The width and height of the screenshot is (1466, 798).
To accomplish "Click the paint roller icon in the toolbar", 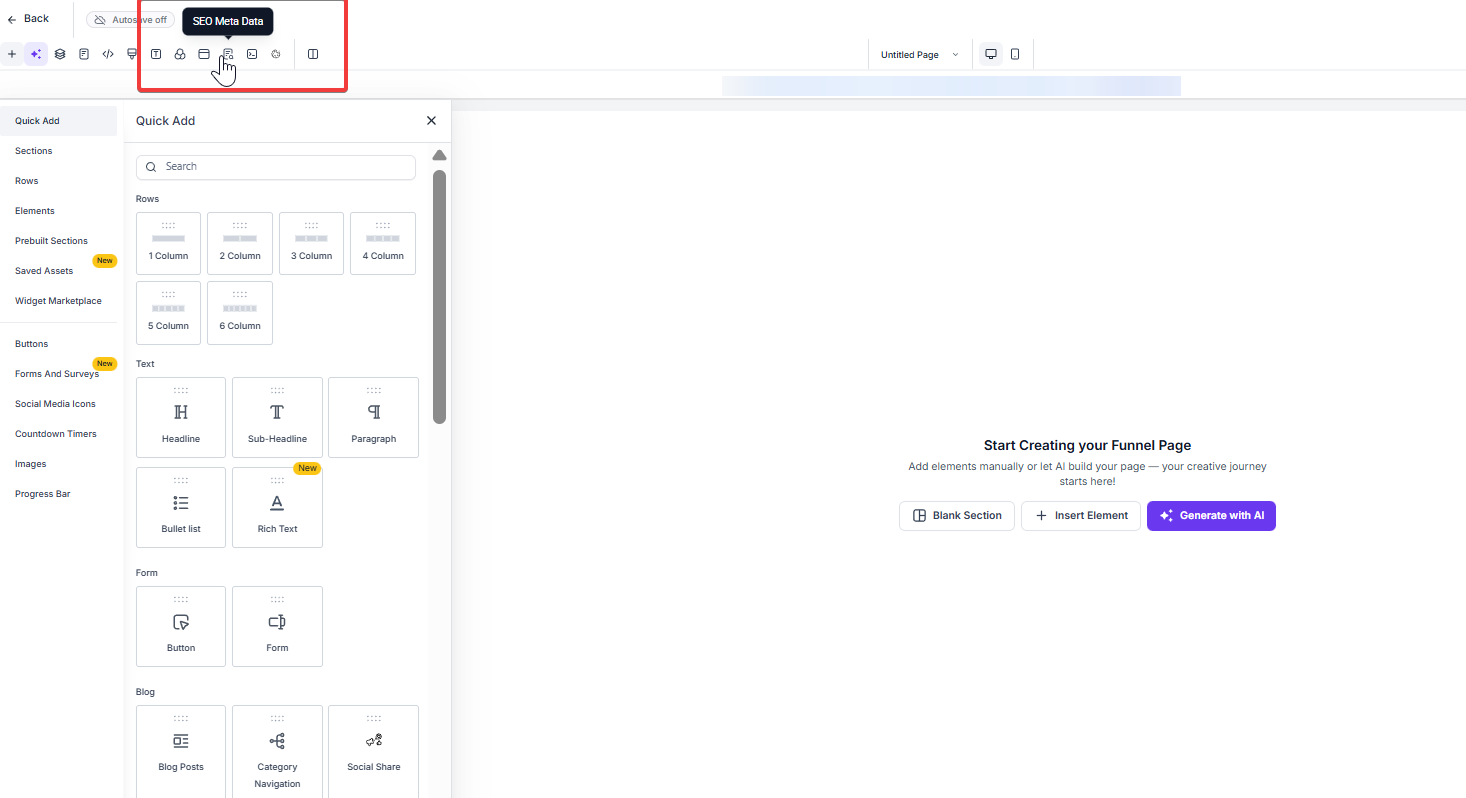I will tap(132, 54).
